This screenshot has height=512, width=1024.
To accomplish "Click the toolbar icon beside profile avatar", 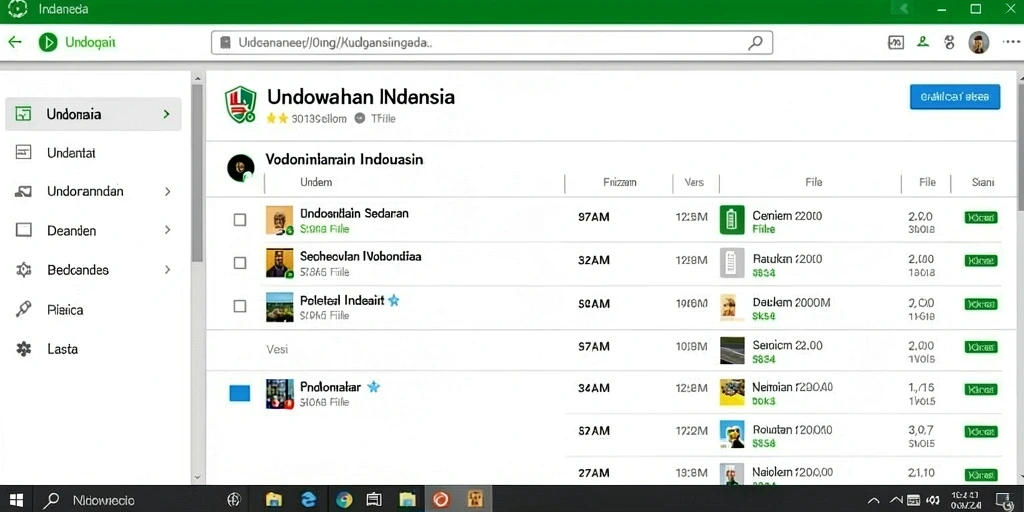I will pyautogui.click(x=950, y=42).
